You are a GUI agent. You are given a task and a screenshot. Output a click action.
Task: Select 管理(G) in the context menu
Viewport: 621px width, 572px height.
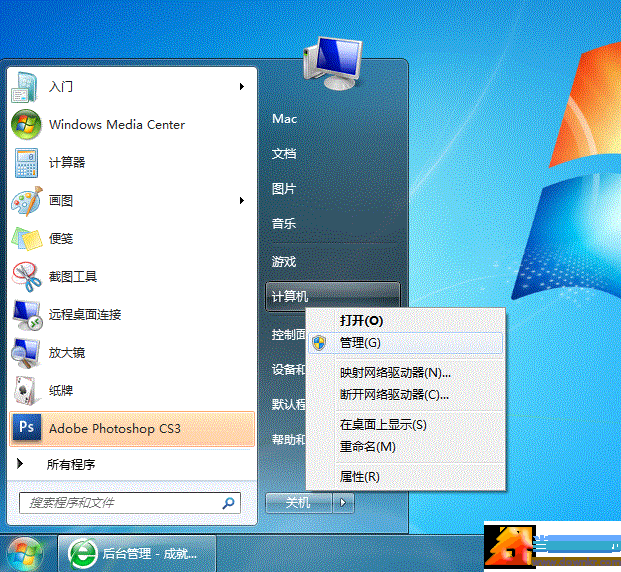(360, 343)
